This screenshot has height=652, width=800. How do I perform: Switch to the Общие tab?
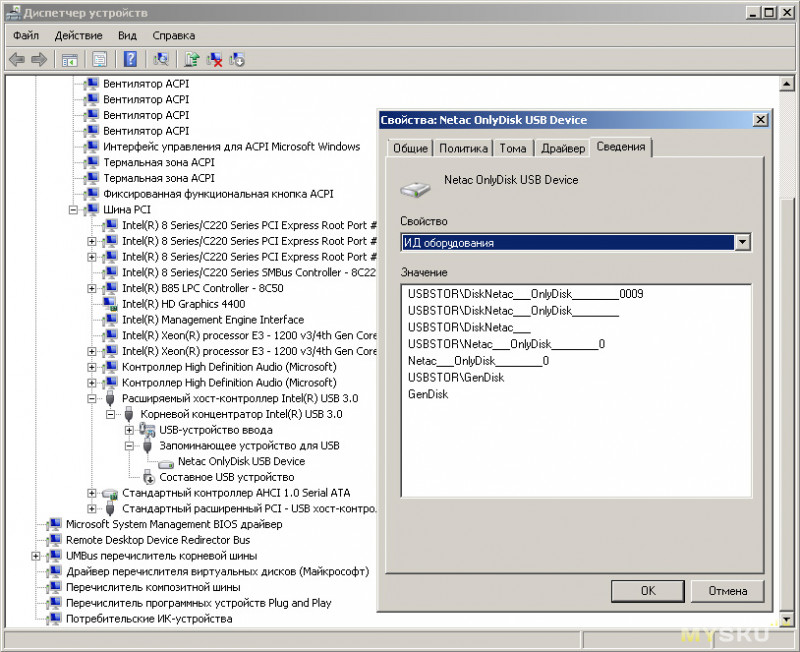point(410,148)
